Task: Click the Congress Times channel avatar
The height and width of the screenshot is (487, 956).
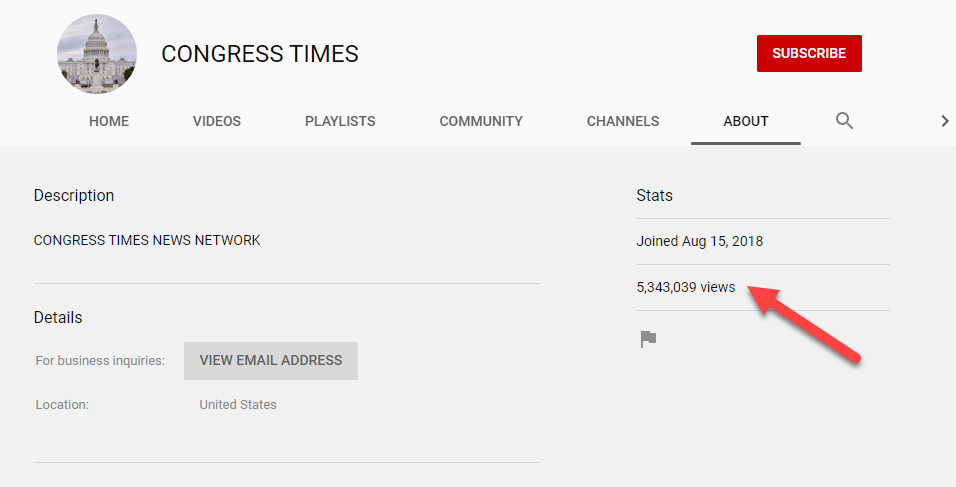Action: click(x=97, y=54)
